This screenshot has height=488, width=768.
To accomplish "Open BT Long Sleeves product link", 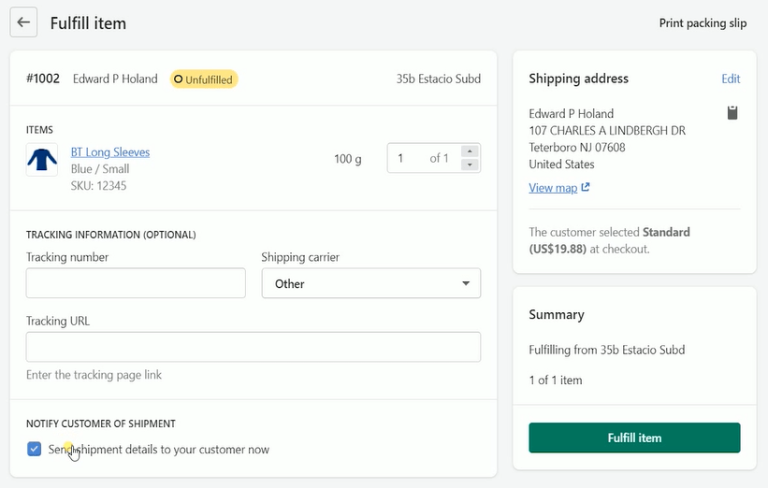I will 110,153.
